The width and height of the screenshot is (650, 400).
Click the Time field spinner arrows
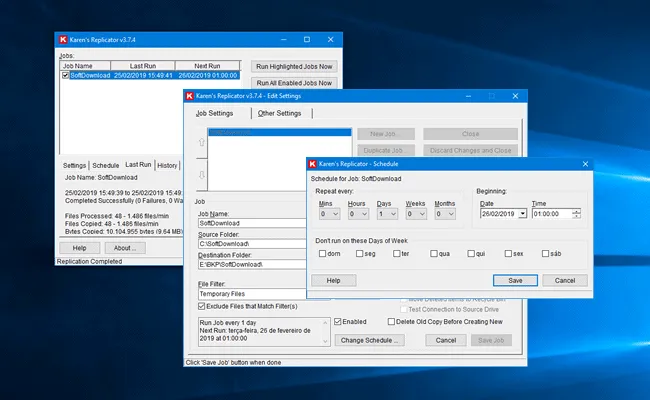(x=576, y=214)
